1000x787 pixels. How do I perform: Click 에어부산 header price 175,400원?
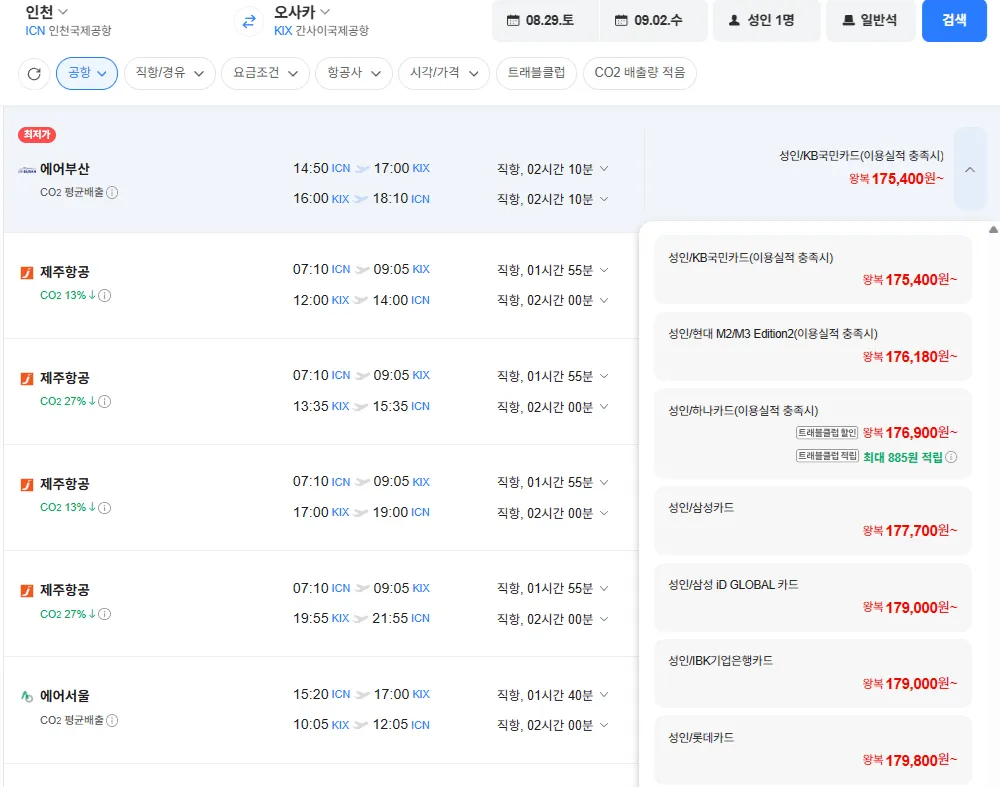[896, 179]
